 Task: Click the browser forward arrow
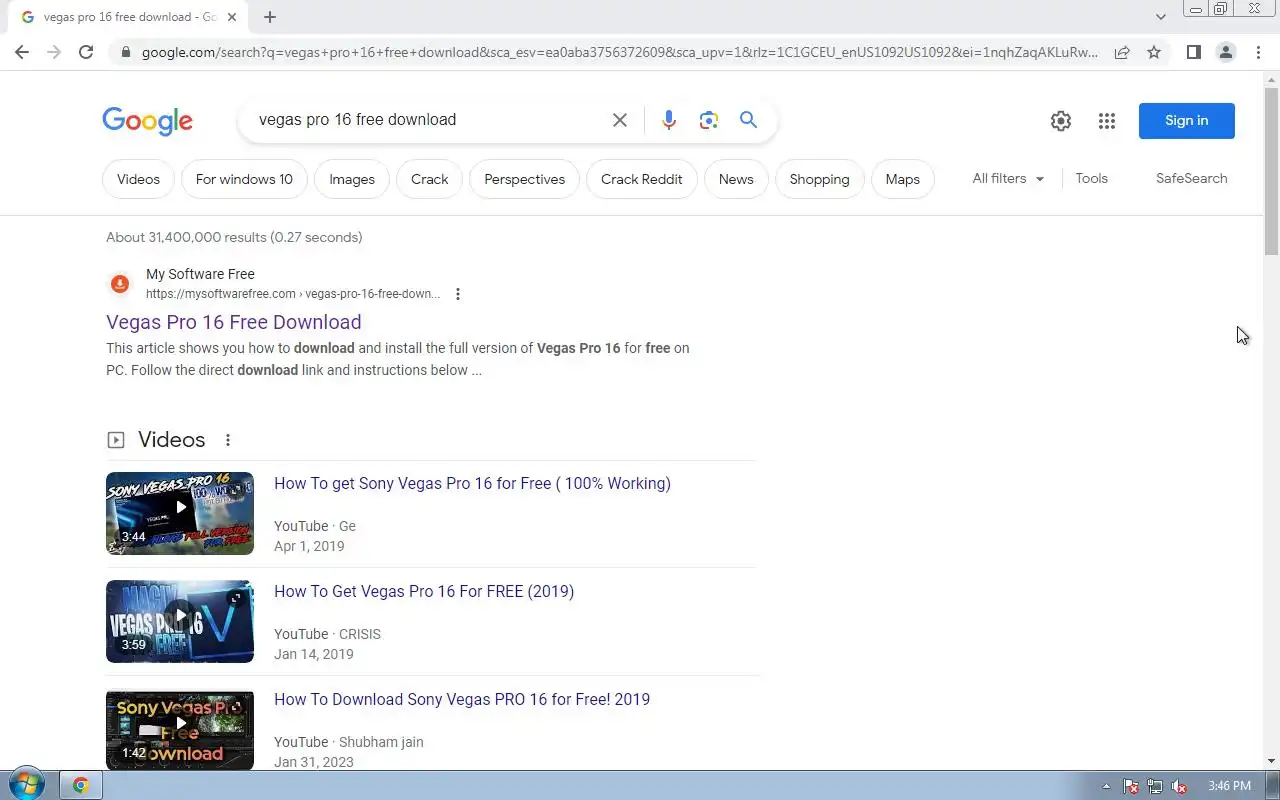click(x=54, y=52)
